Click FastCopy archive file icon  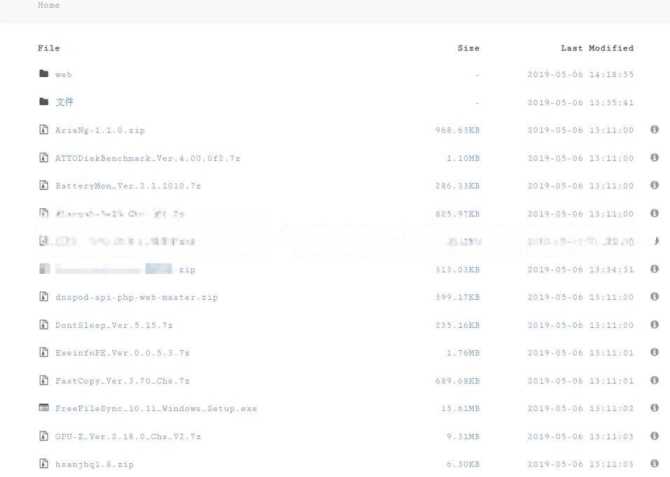(x=44, y=381)
